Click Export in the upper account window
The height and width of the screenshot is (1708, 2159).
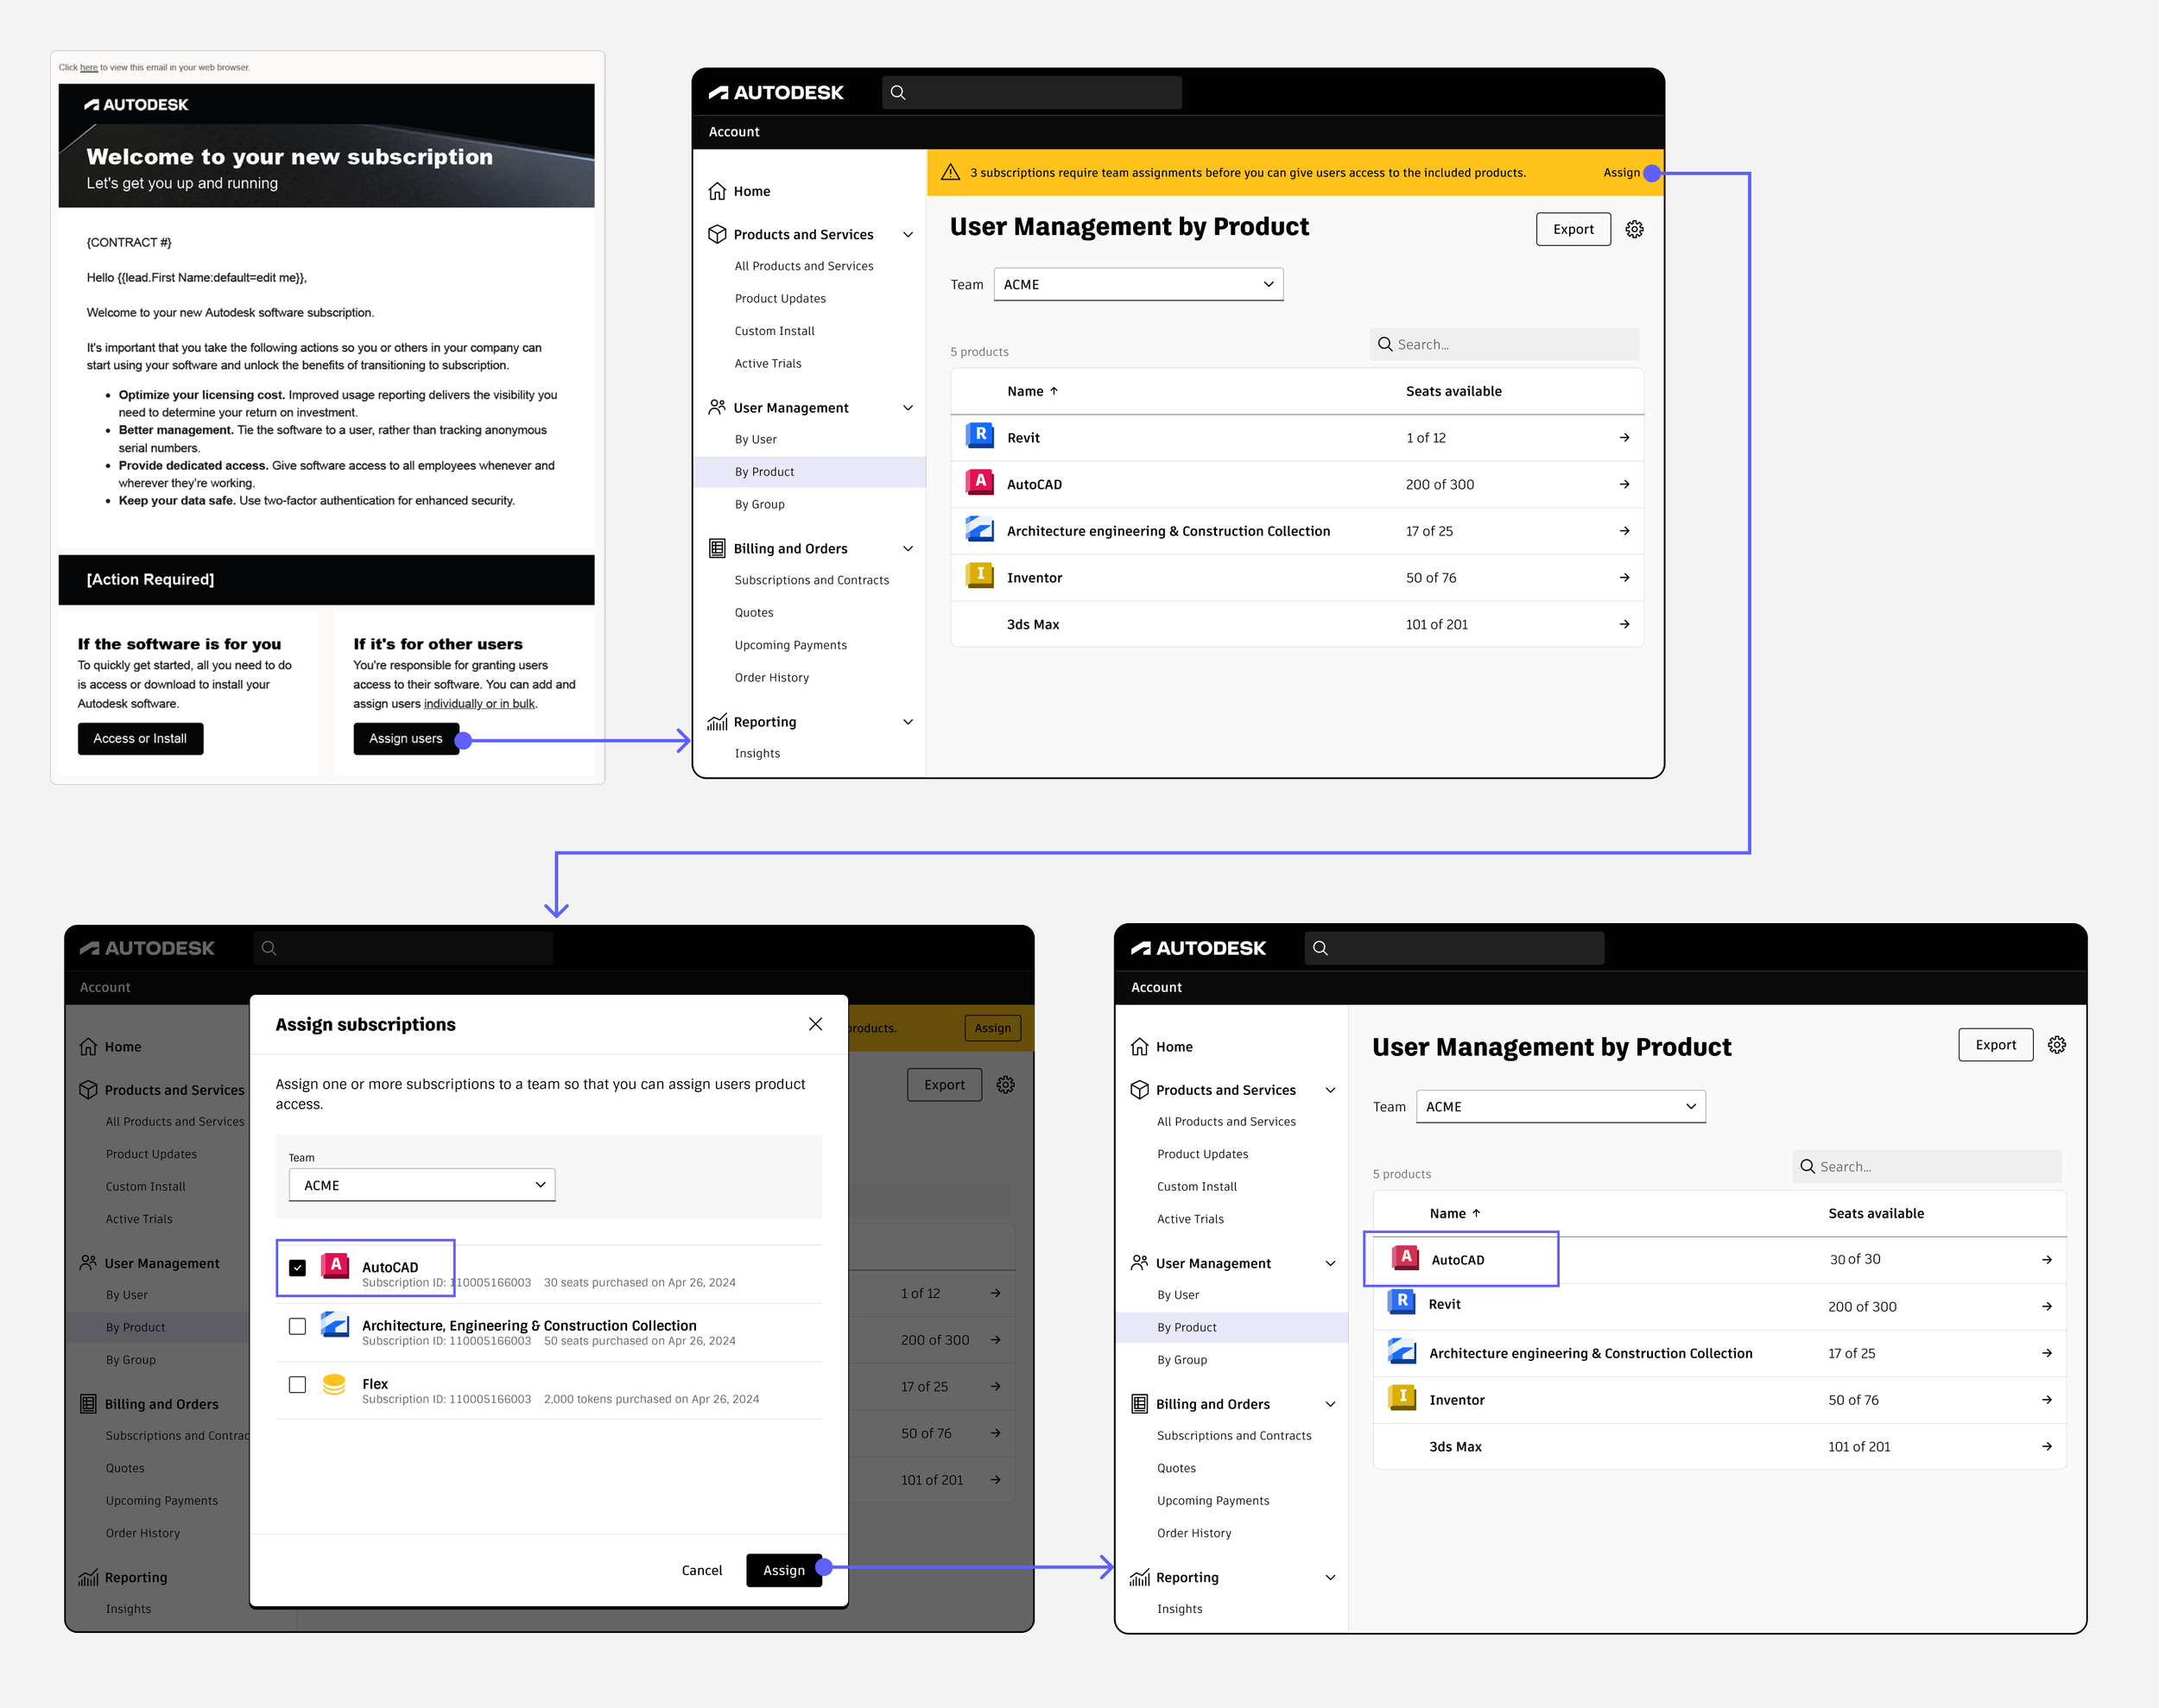(1573, 229)
